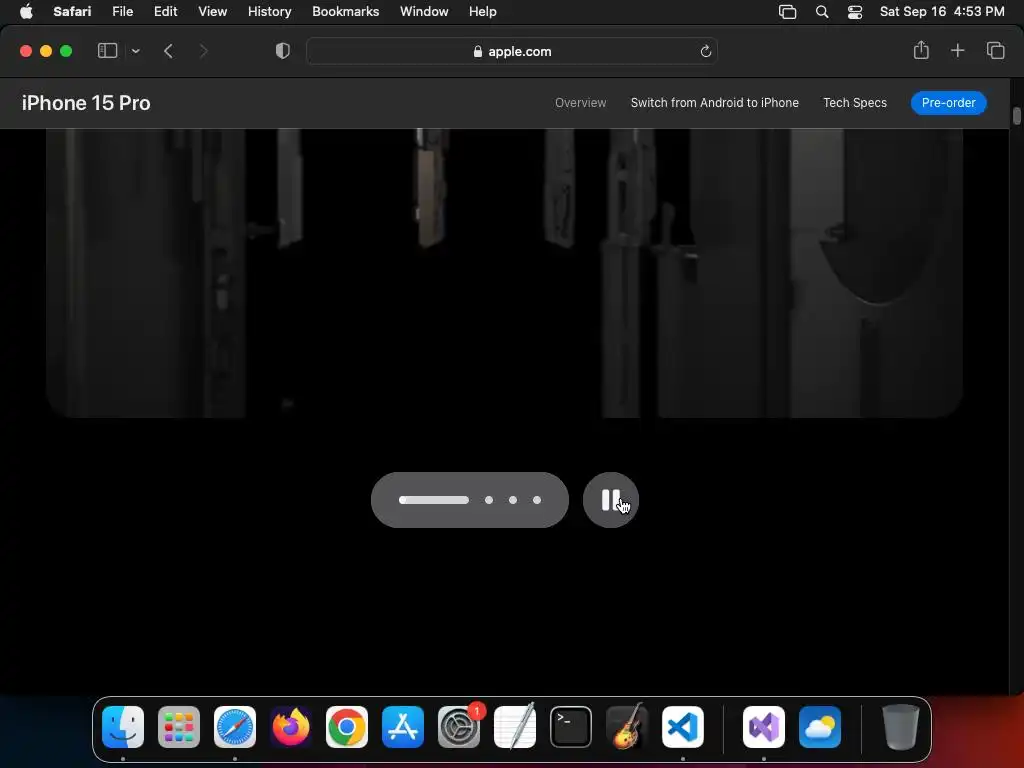
Task: Open the privacy report shield icon
Action: pyautogui.click(x=283, y=51)
